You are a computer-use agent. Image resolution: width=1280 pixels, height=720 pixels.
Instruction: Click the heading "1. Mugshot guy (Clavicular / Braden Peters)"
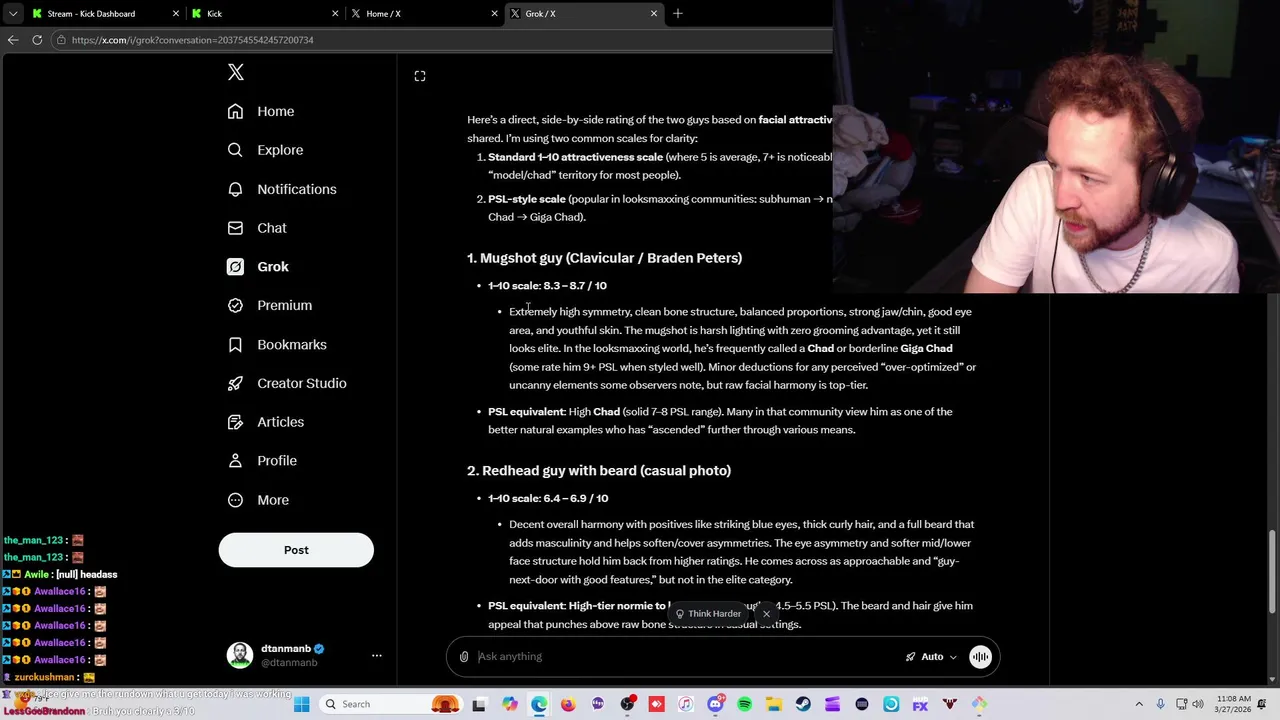tap(604, 258)
